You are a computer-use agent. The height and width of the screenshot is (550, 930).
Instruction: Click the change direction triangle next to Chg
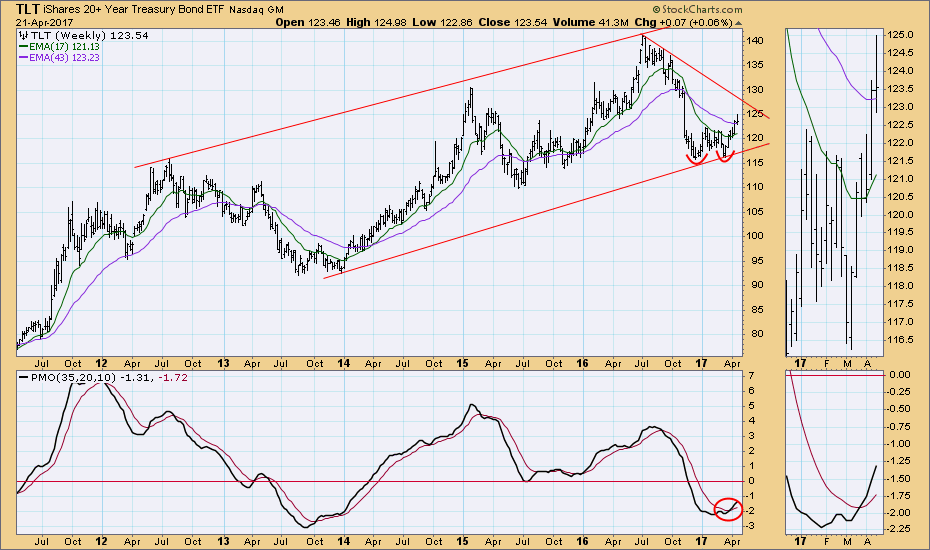click(x=738, y=21)
